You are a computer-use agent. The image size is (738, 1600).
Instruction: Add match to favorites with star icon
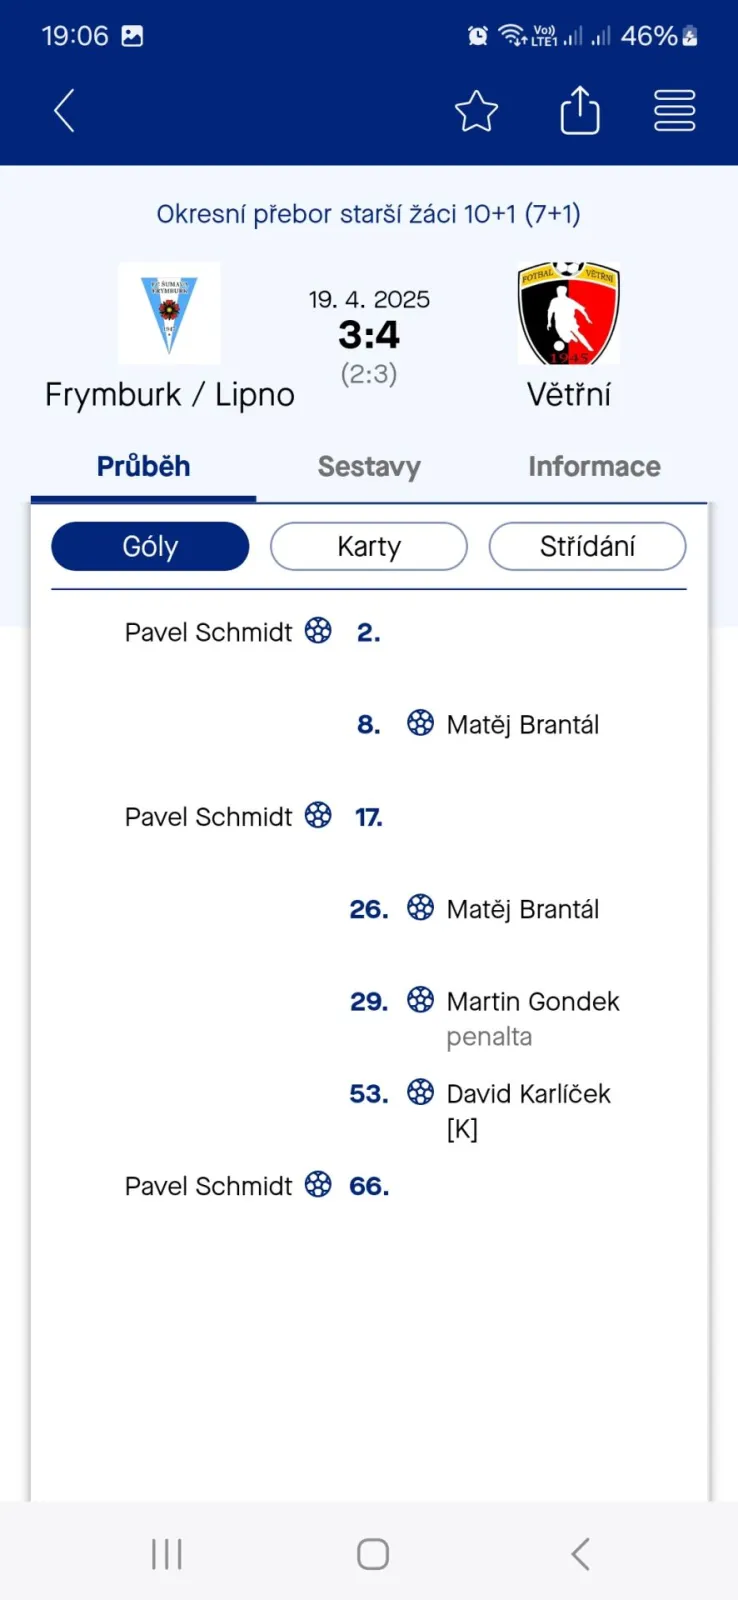click(476, 110)
